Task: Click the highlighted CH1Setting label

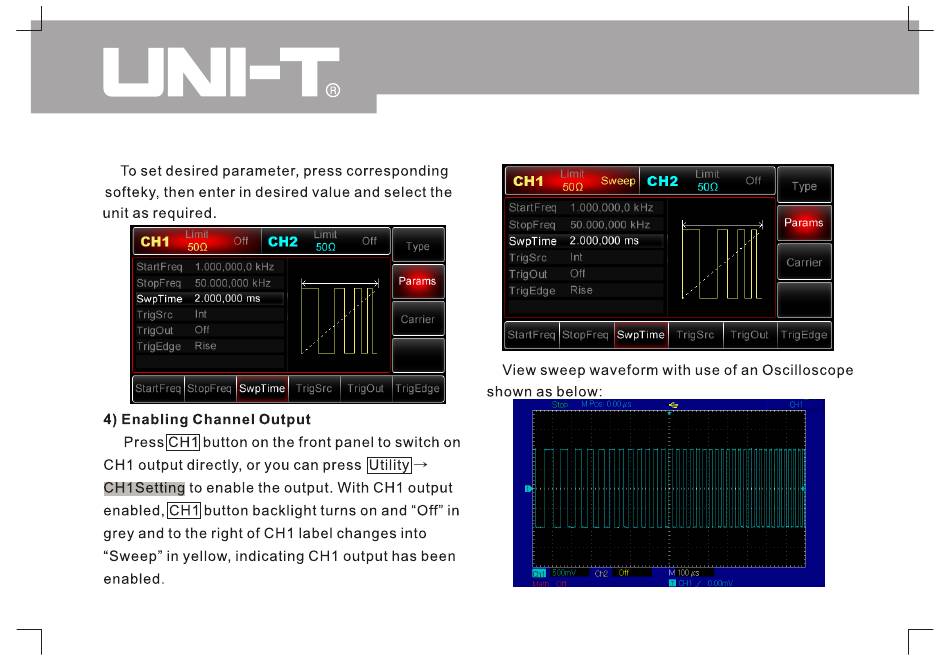Action: pos(144,488)
